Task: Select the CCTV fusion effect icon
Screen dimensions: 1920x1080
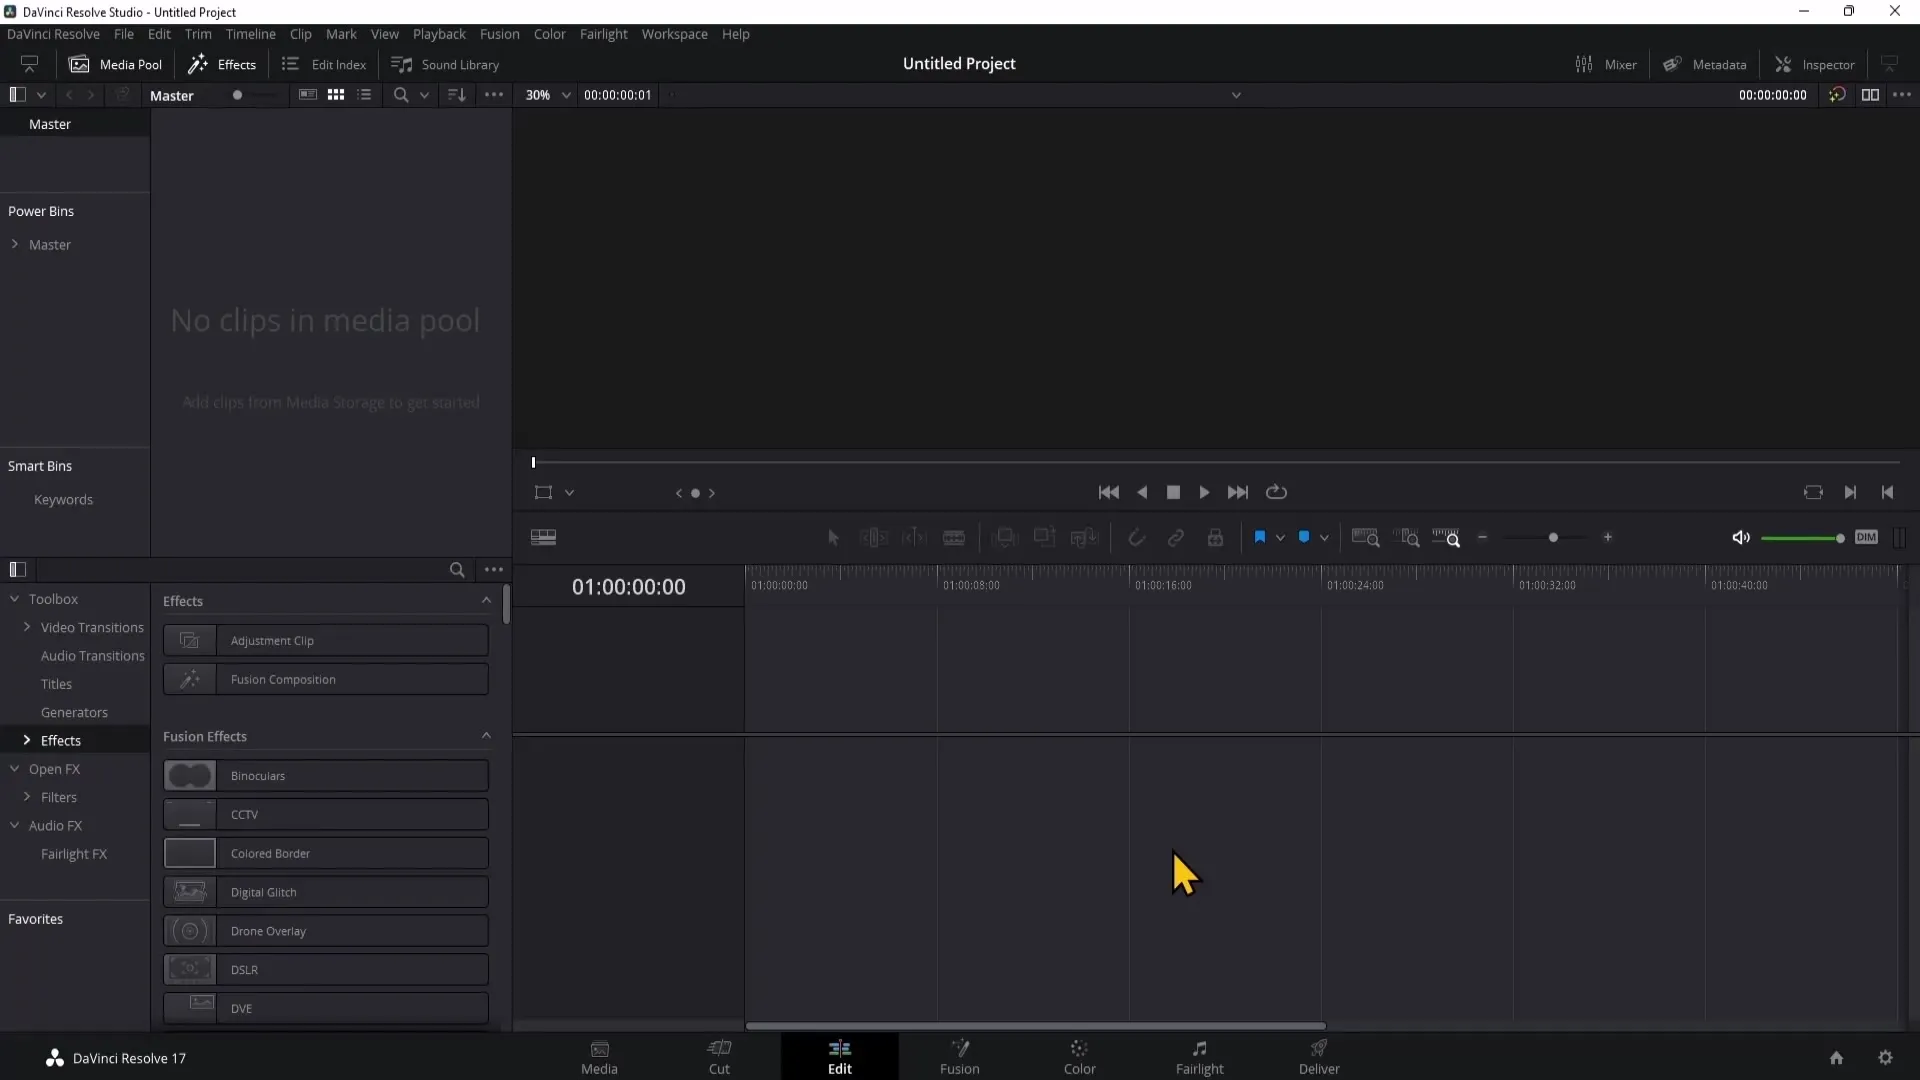Action: tap(189, 814)
